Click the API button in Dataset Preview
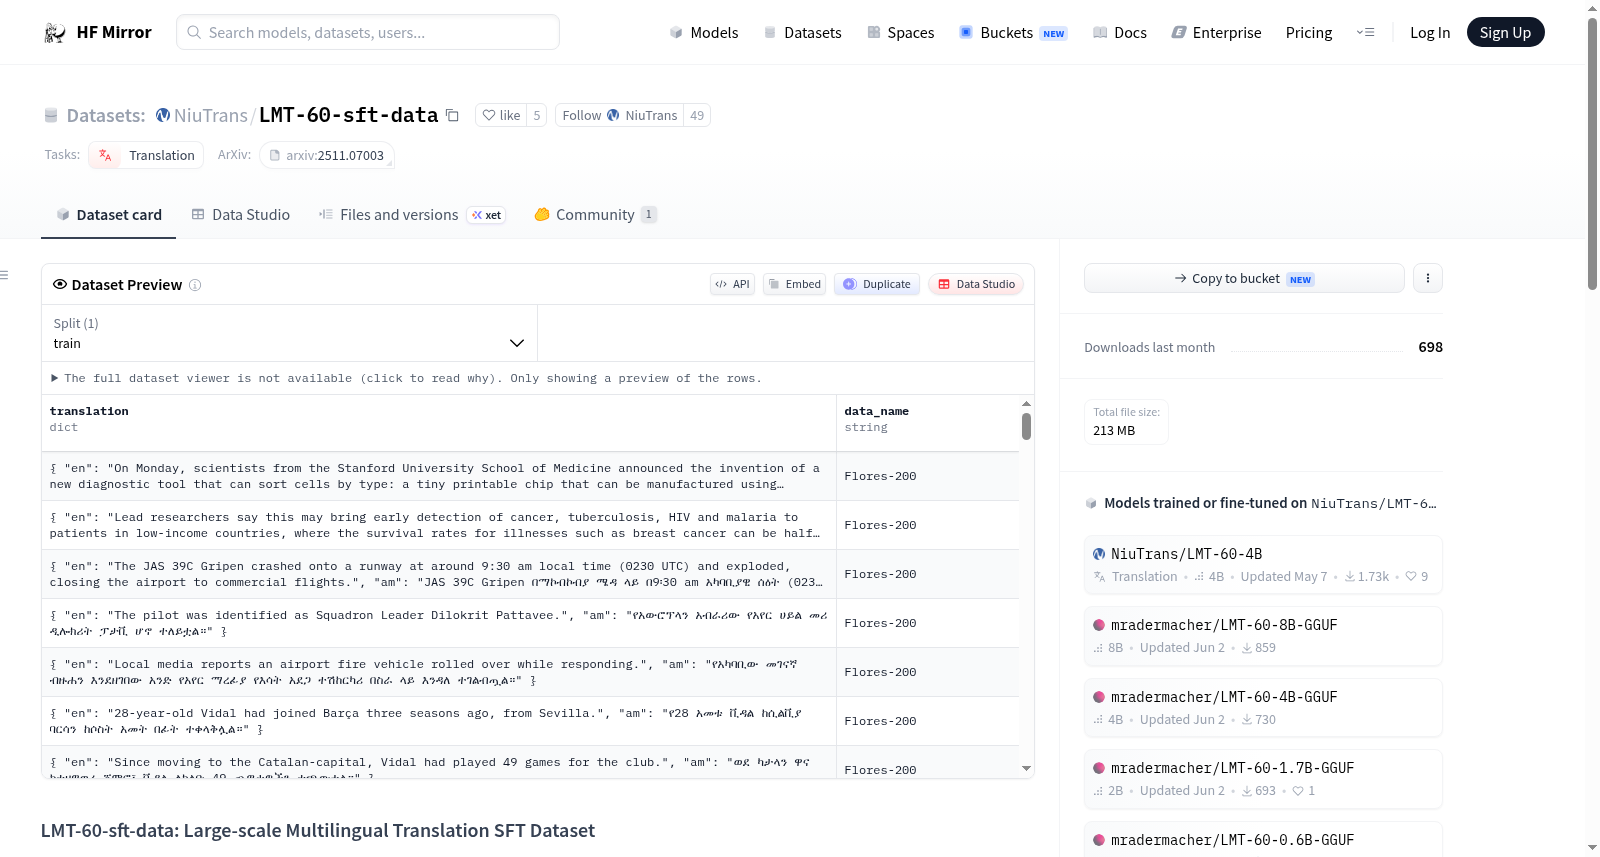1600x857 pixels. tap(732, 284)
